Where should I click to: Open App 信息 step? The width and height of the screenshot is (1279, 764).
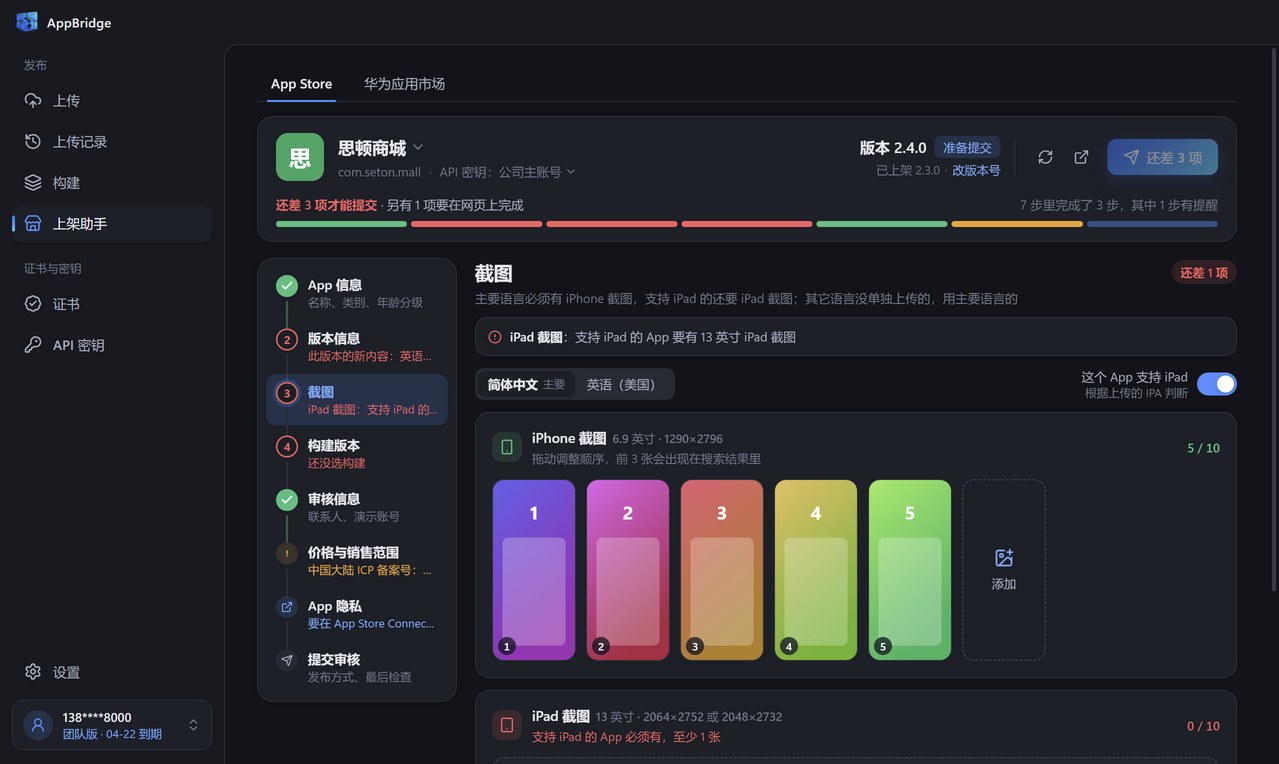point(357,293)
